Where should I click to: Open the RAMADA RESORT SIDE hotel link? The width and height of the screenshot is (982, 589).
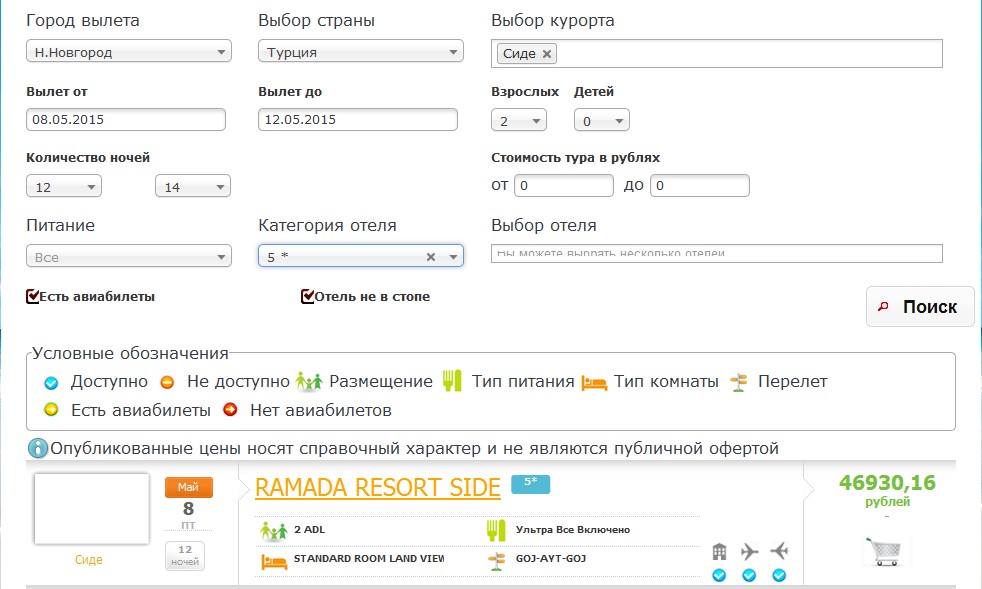point(377,487)
